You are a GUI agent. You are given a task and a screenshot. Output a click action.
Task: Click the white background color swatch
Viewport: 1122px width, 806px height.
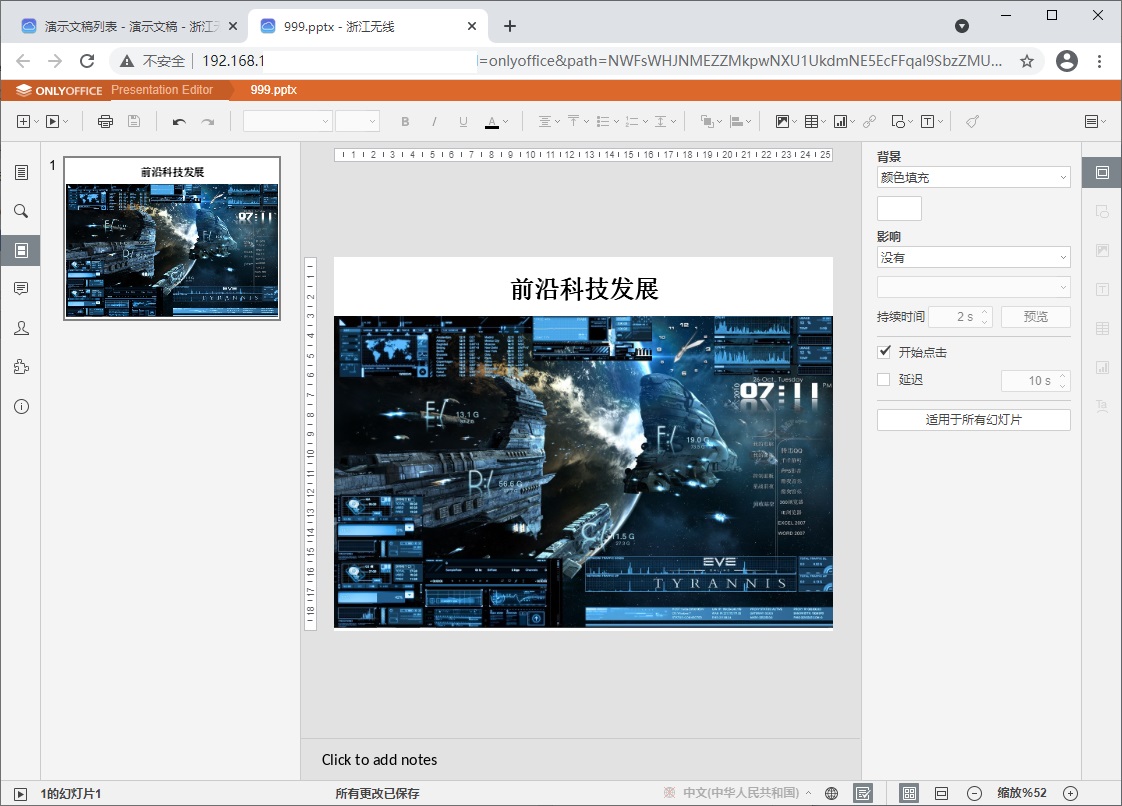pyautogui.click(x=899, y=208)
